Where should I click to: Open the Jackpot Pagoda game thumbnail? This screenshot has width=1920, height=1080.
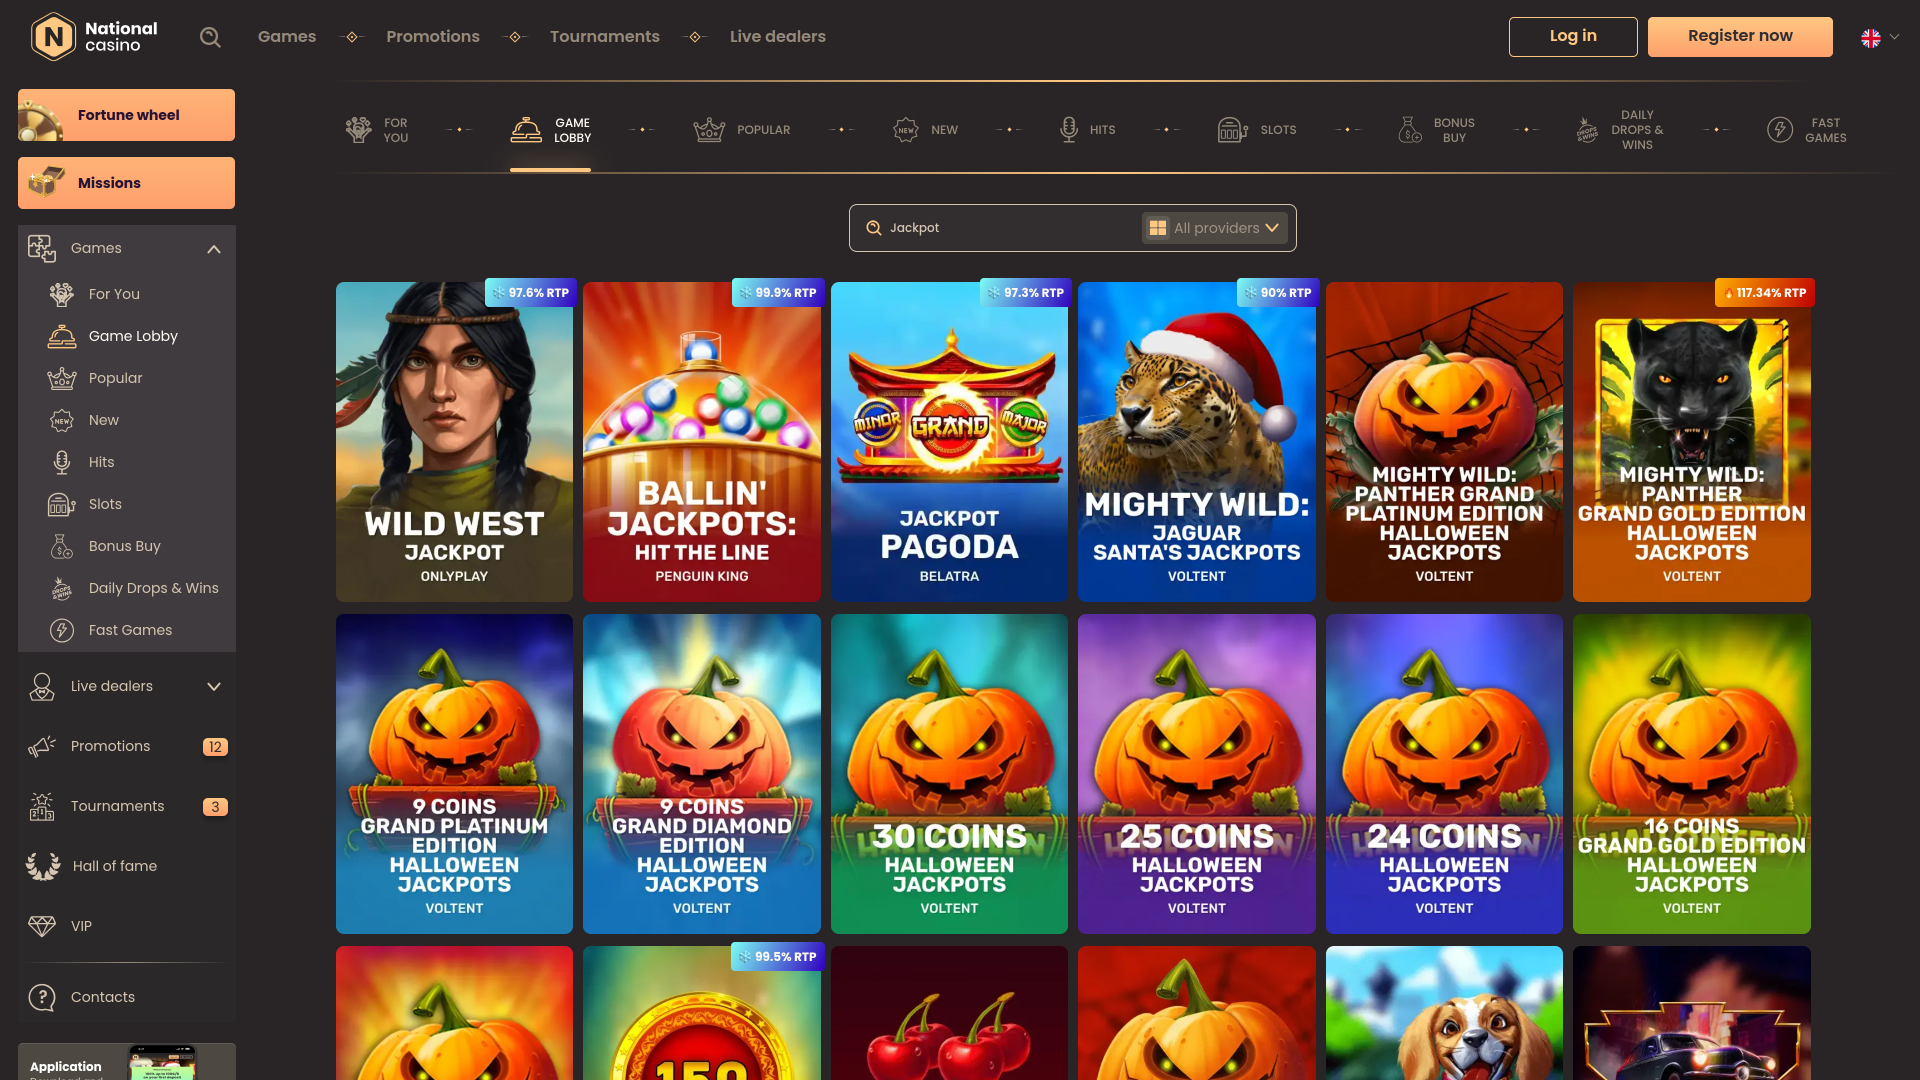point(948,440)
